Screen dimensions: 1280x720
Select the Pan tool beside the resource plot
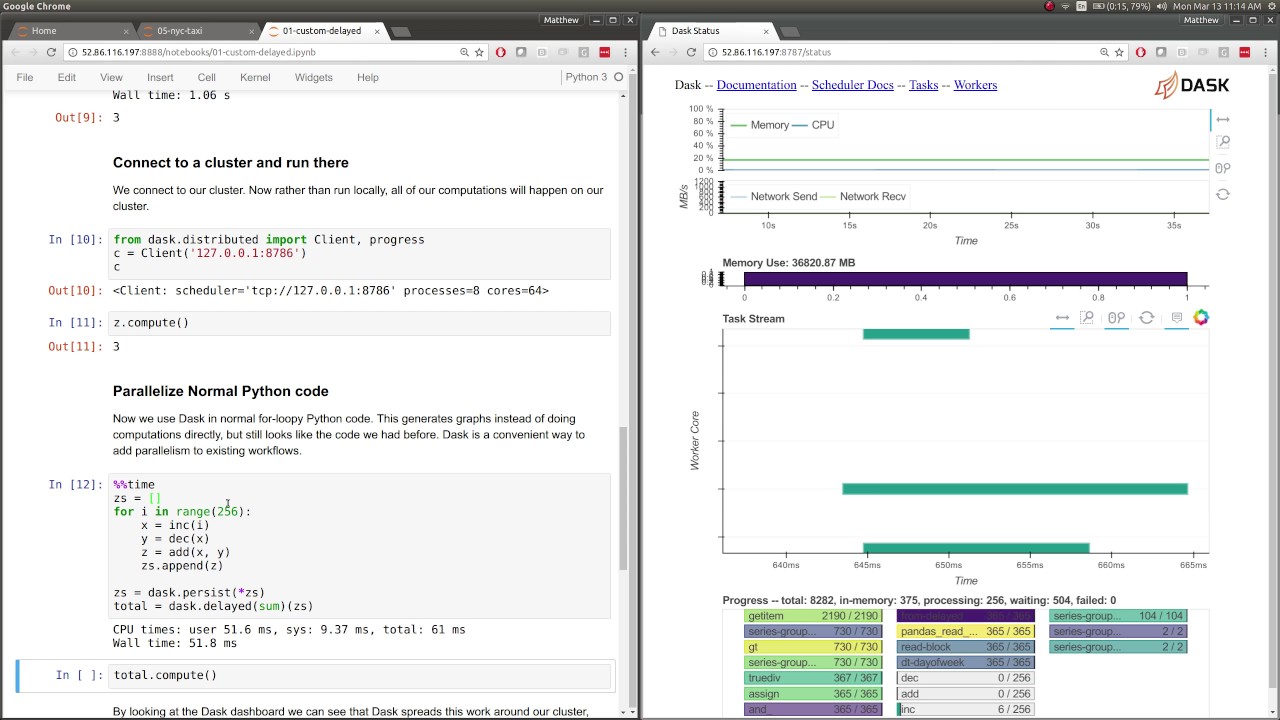pos(1222,119)
